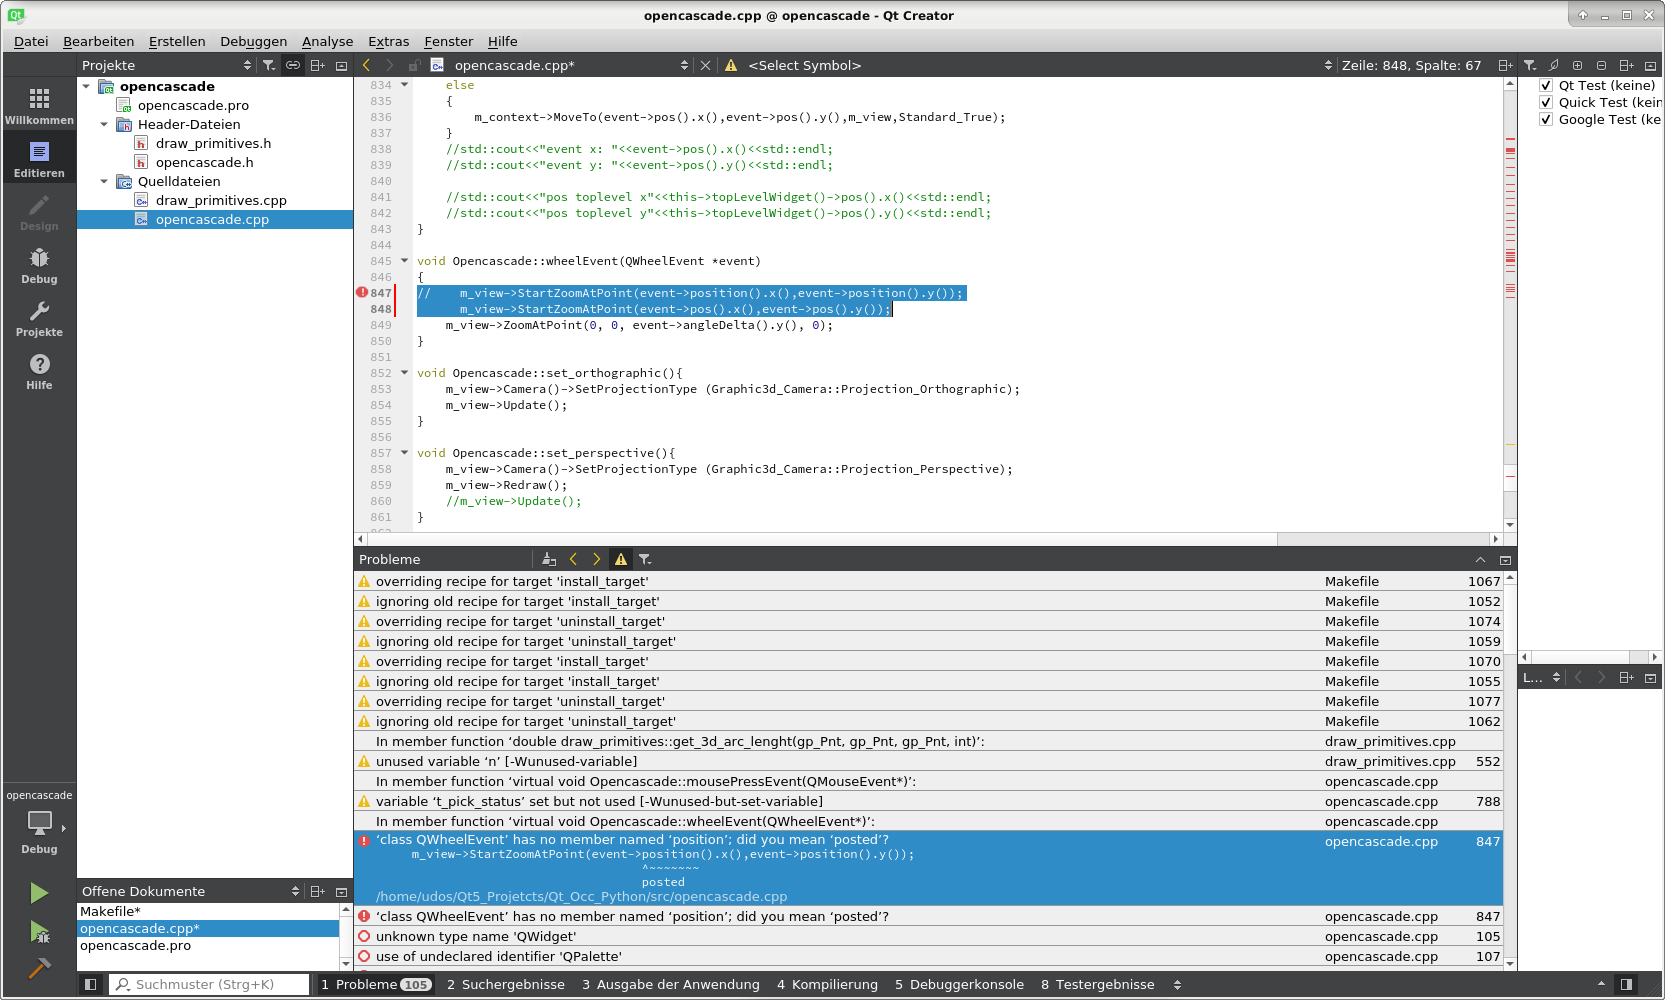Screen dimensions: 1665x1000
Task: Fold the set_orthographic function at line 852
Action: click(x=405, y=372)
